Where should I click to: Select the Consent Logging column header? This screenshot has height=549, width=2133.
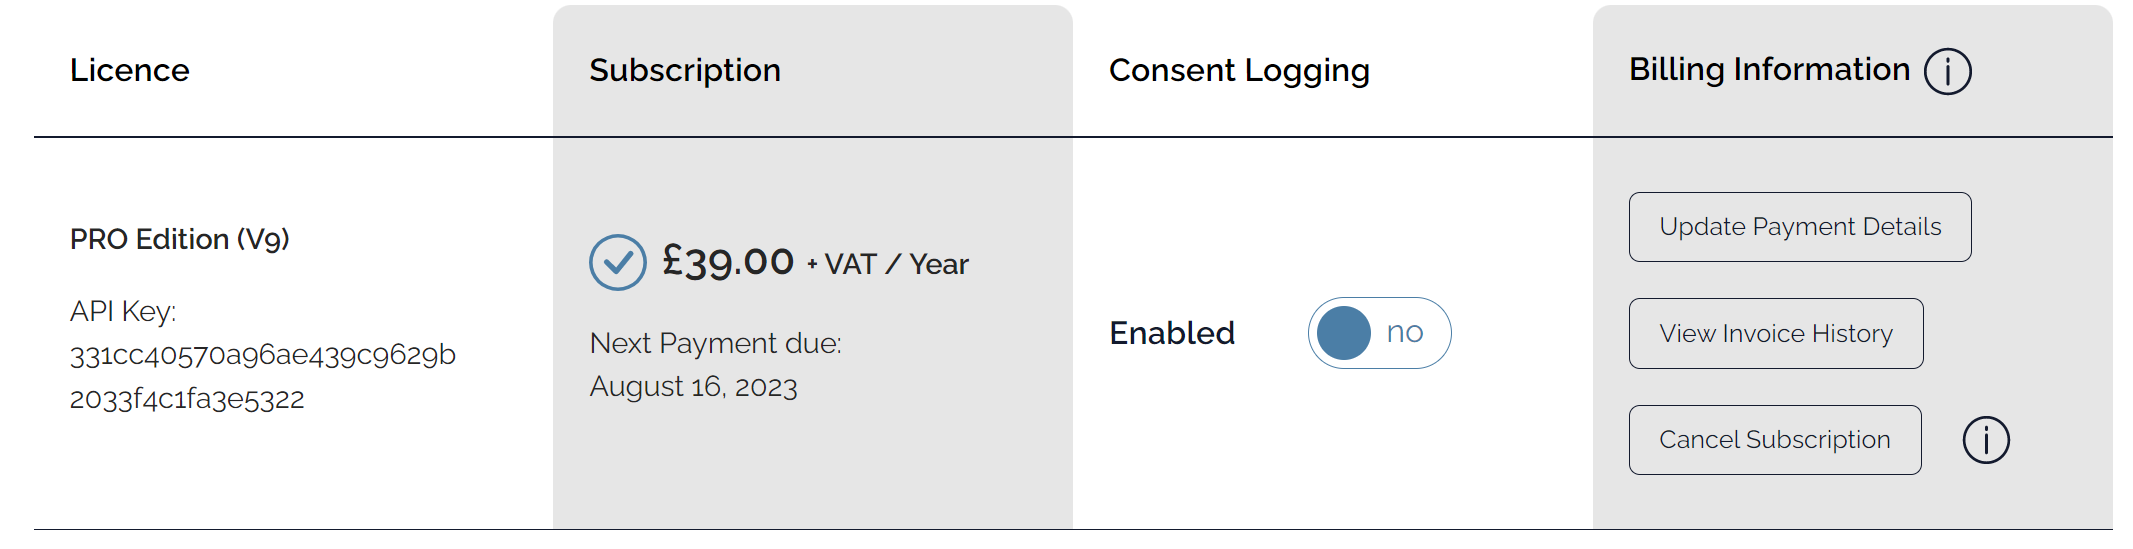[x=1239, y=71]
